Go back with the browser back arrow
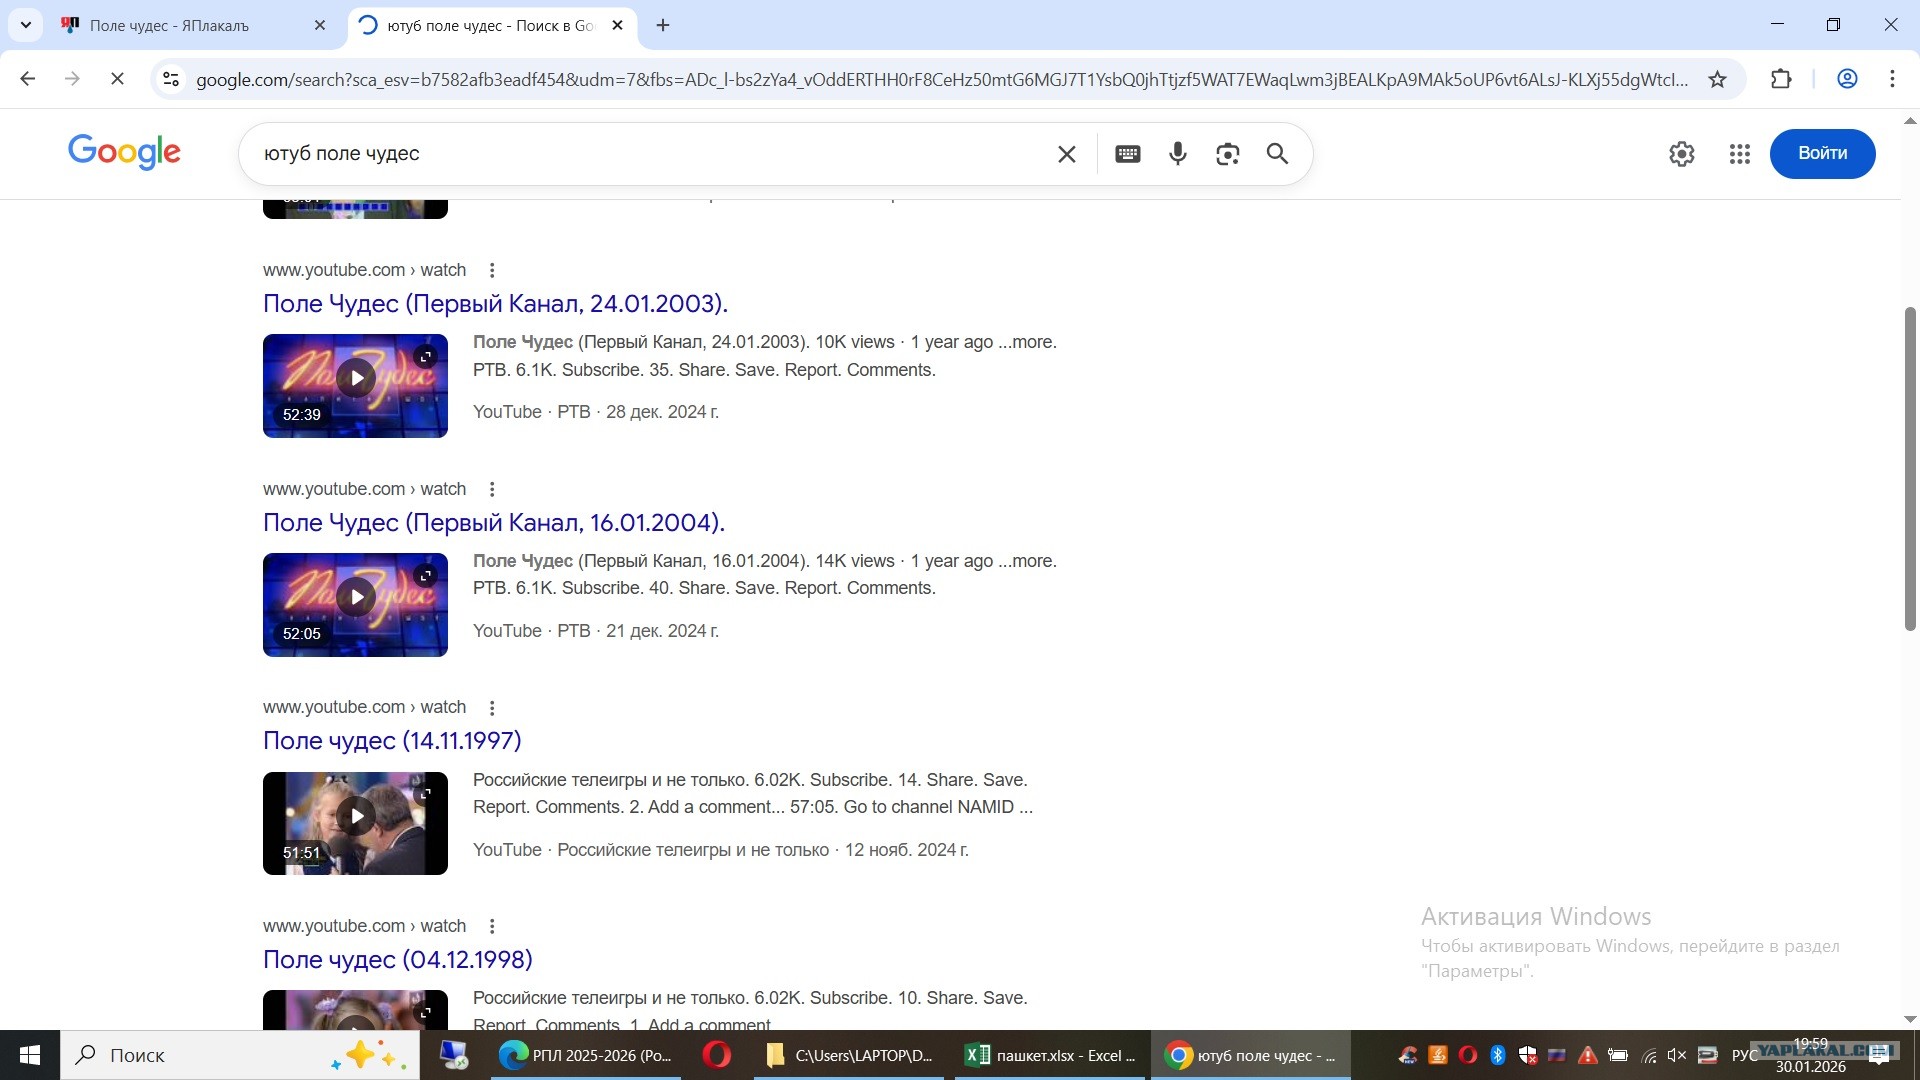1920x1080 pixels. (28, 79)
